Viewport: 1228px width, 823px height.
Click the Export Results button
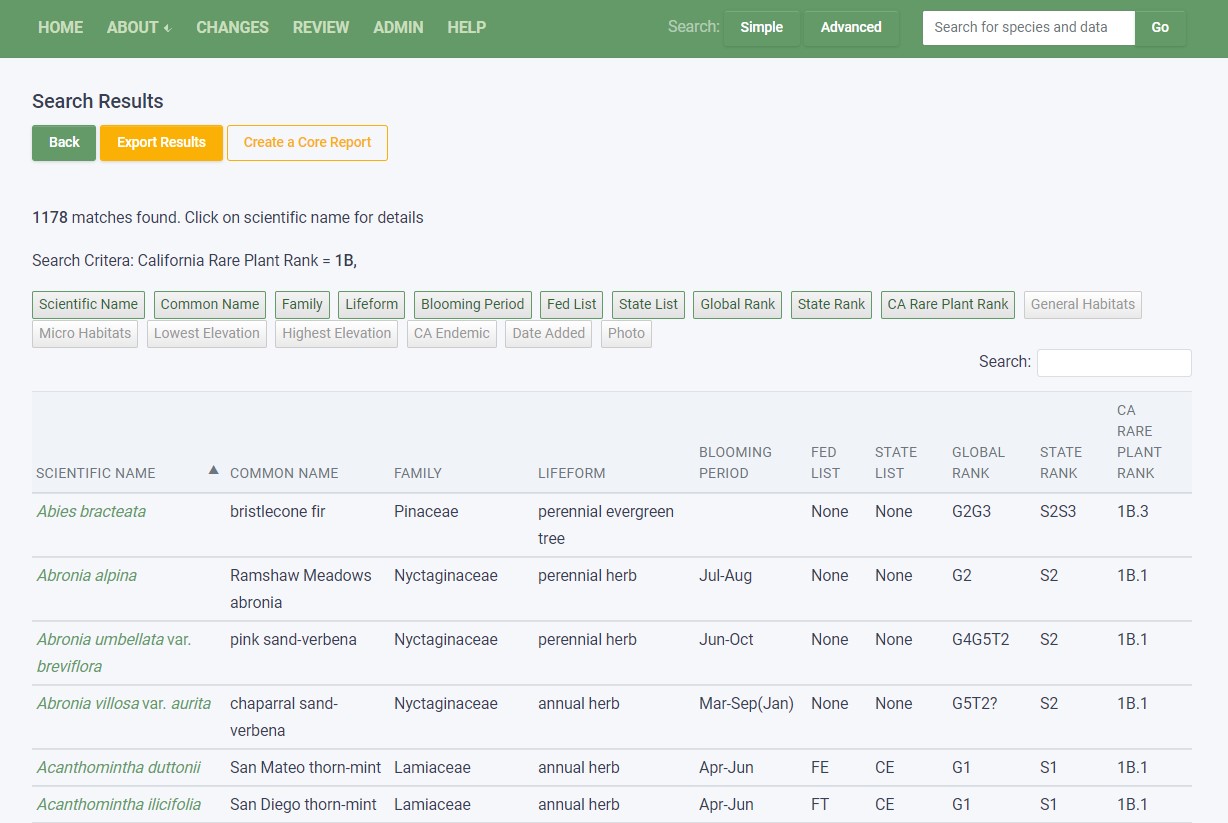point(161,142)
